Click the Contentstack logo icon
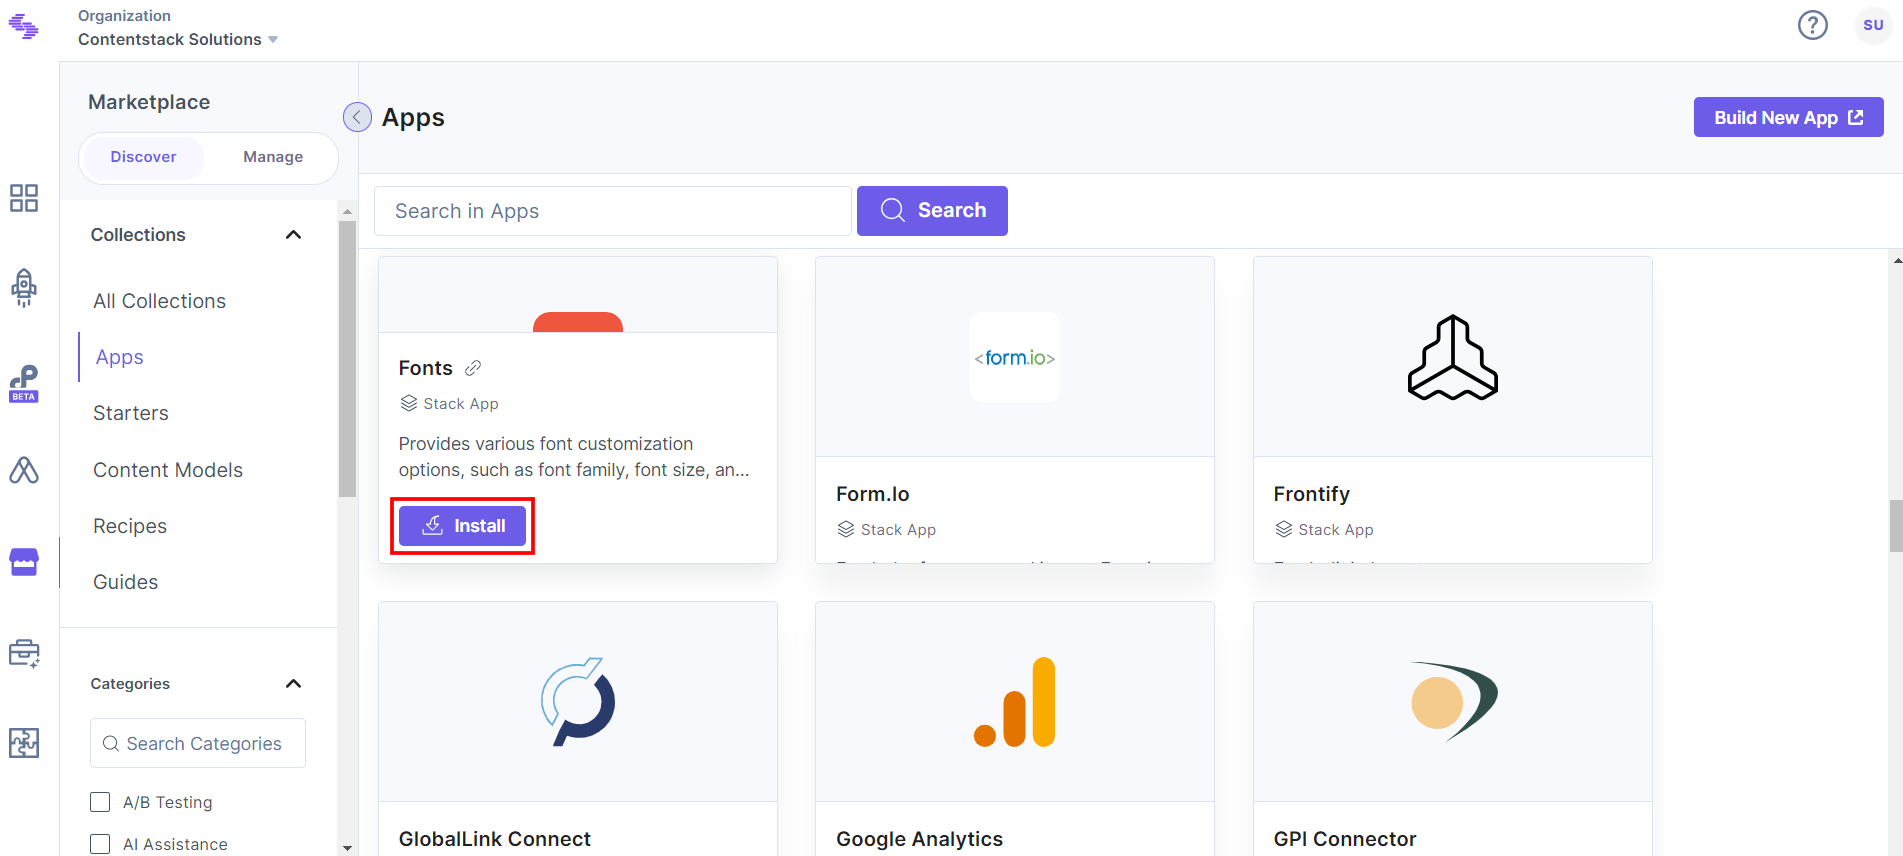Screen dimensions: 1903x856 click(x=24, y=27)
